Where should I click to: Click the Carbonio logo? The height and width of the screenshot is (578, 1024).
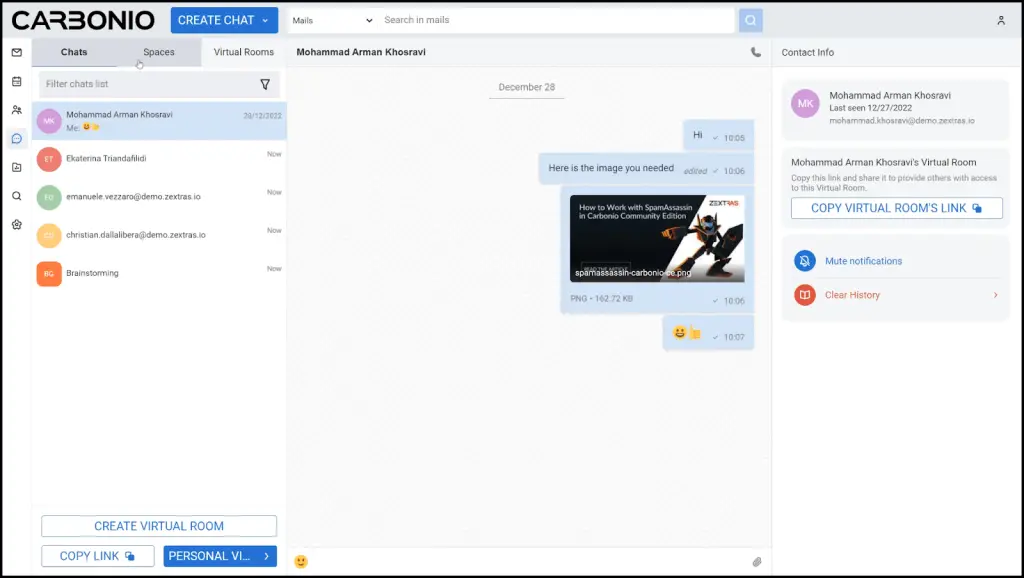(x=83, y=20)
